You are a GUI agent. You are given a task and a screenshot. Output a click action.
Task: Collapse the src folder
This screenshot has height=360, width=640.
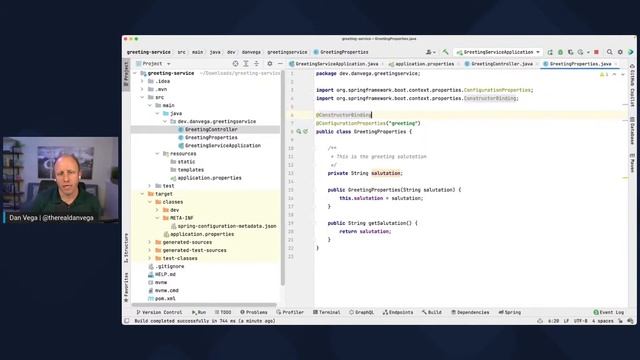pos(142,98)
